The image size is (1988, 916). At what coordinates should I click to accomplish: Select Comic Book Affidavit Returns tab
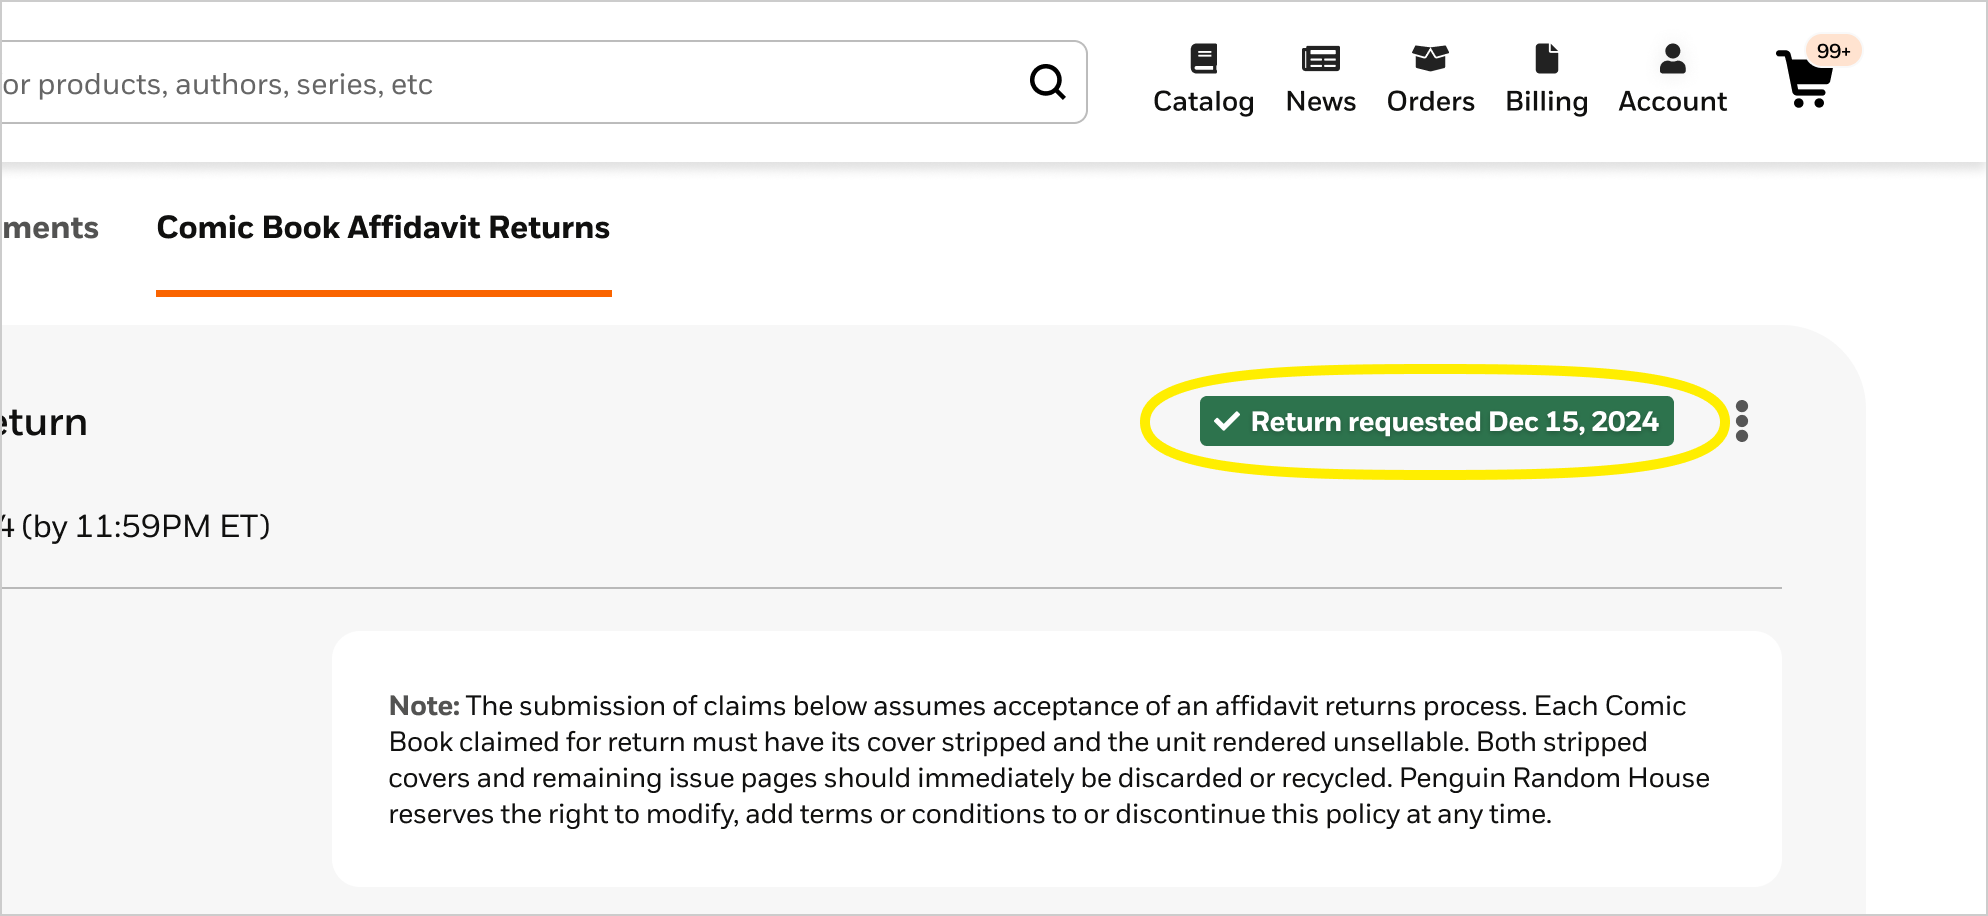click(x=383, y=228)
